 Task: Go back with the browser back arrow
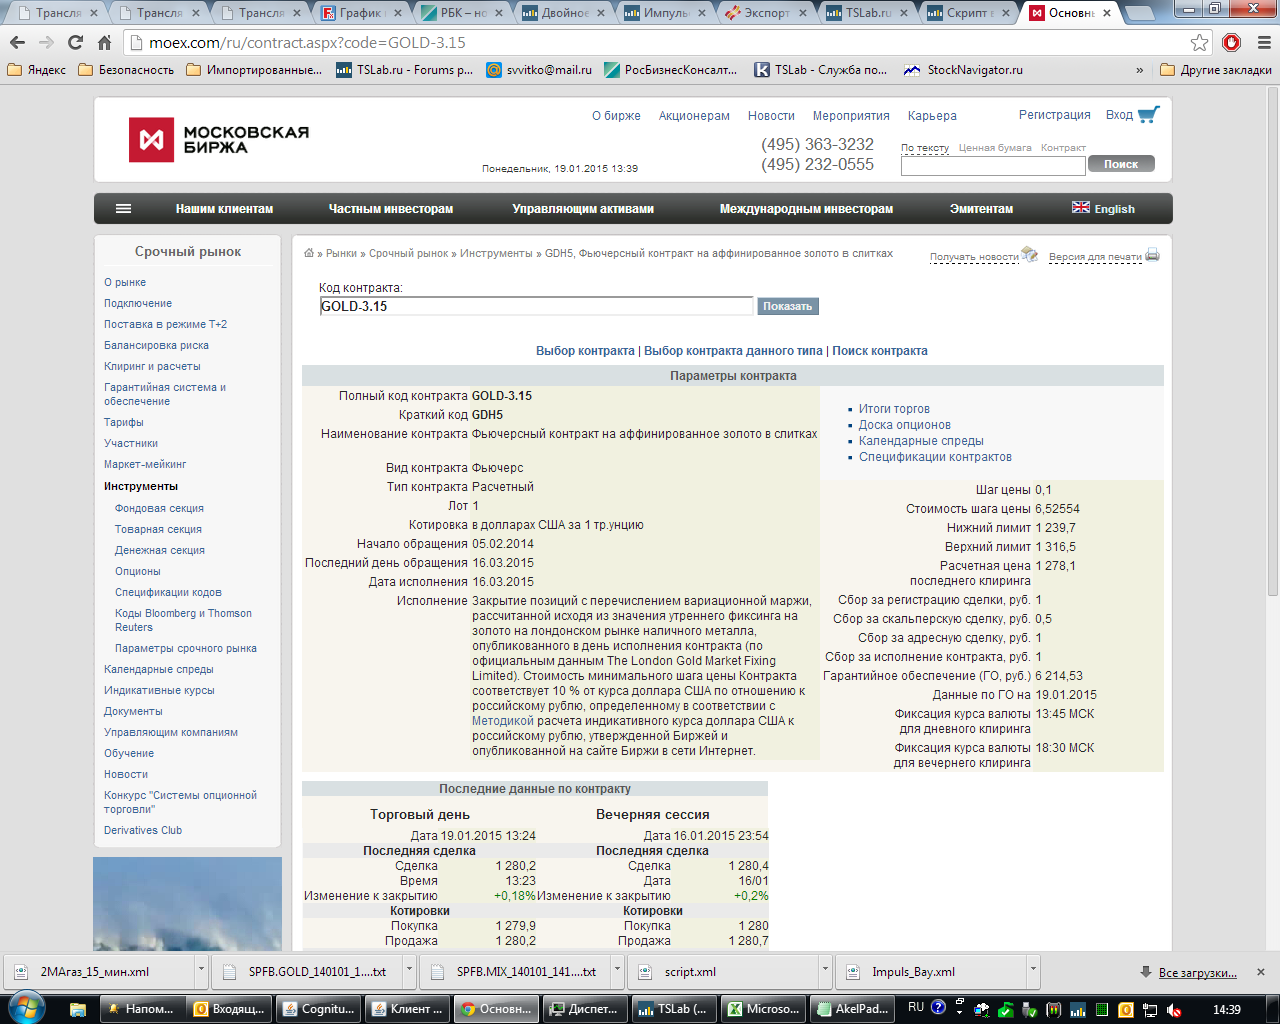(17, 42)
